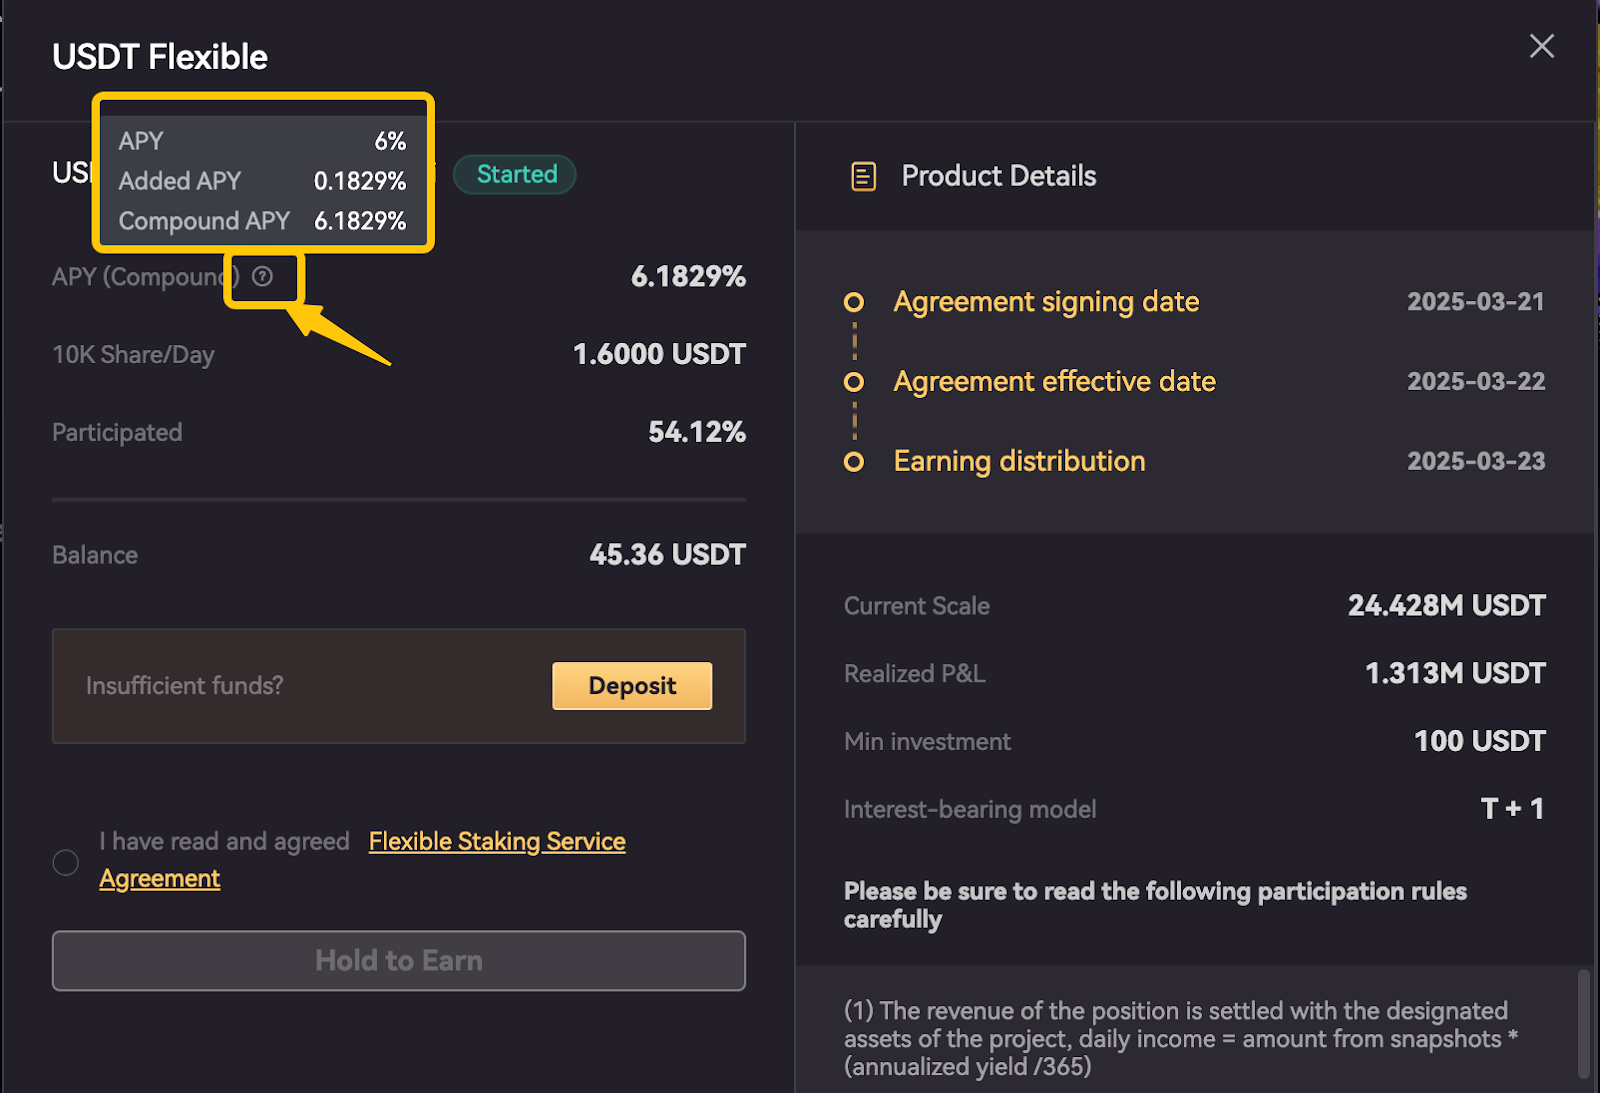Click the Product Details document icon
The image size is (1600, 1093).
pyautogui.click(x=863, y=177)
